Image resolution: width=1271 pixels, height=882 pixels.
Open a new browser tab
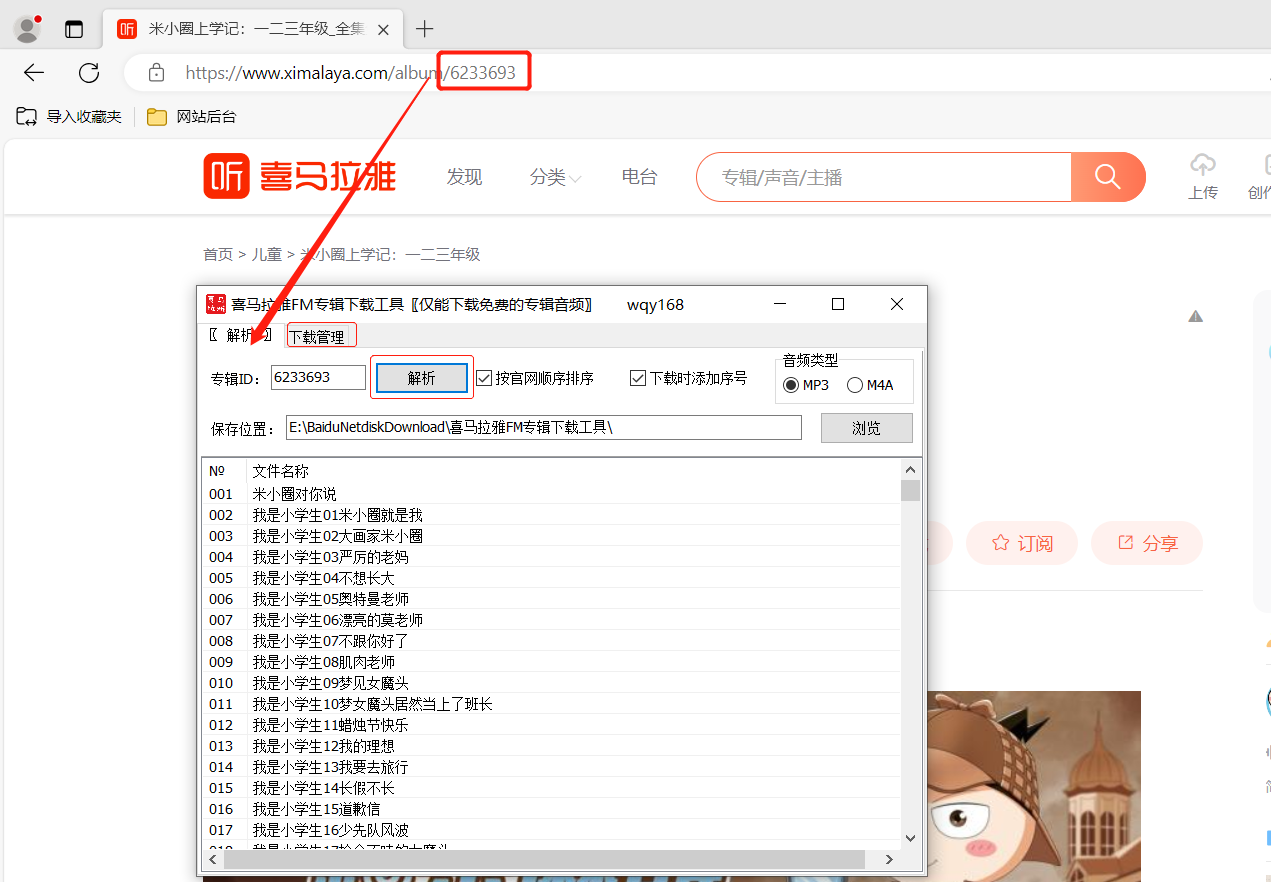pos(425,29)
